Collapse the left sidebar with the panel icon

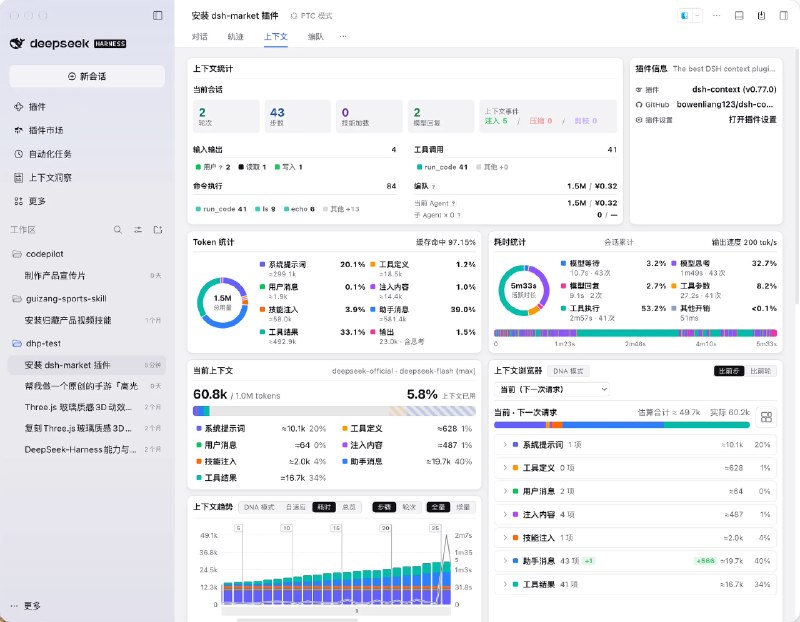[x=158, y=15]
